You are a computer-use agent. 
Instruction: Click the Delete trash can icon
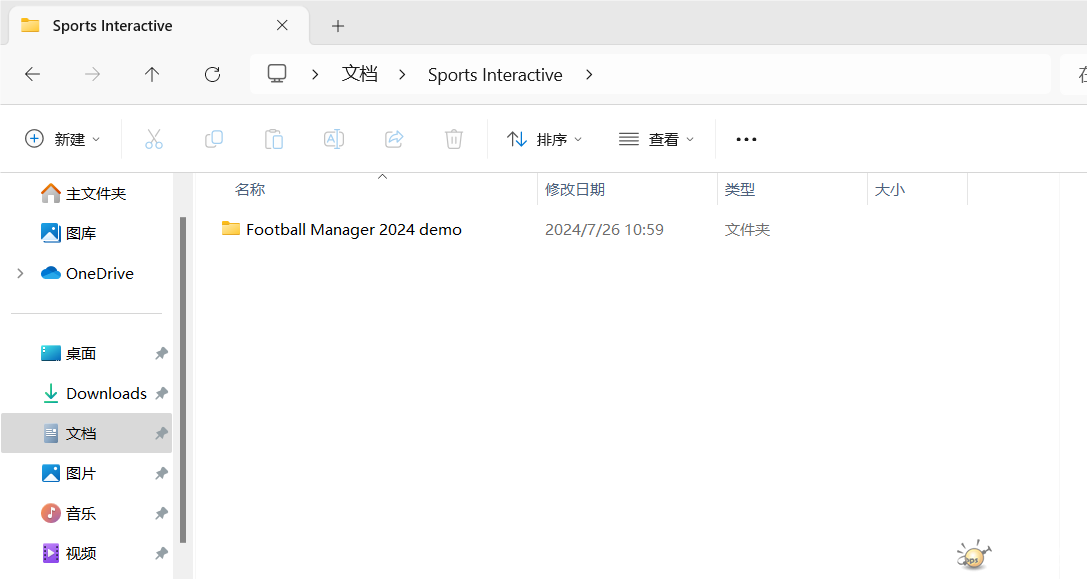tap(453, 139)
